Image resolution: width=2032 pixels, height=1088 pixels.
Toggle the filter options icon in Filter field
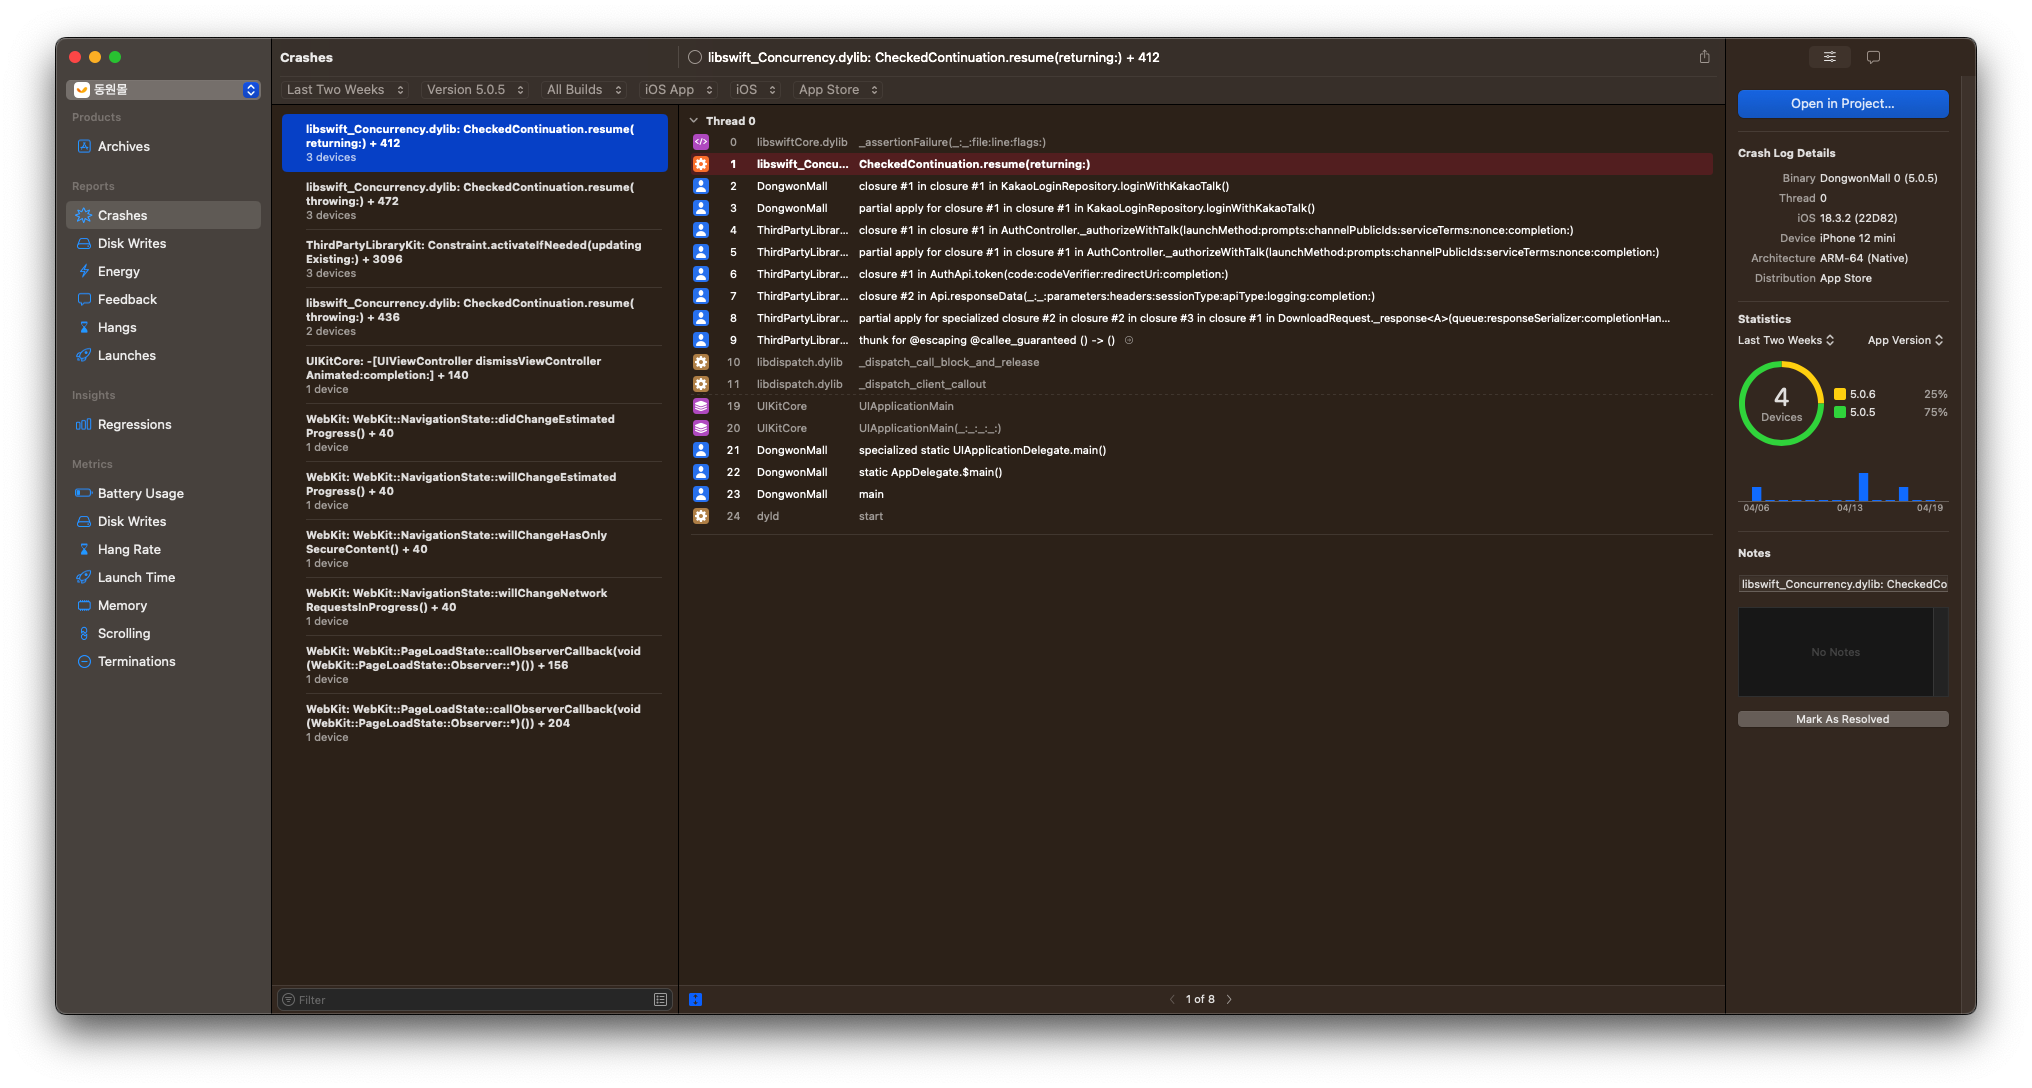coord(660,999)
